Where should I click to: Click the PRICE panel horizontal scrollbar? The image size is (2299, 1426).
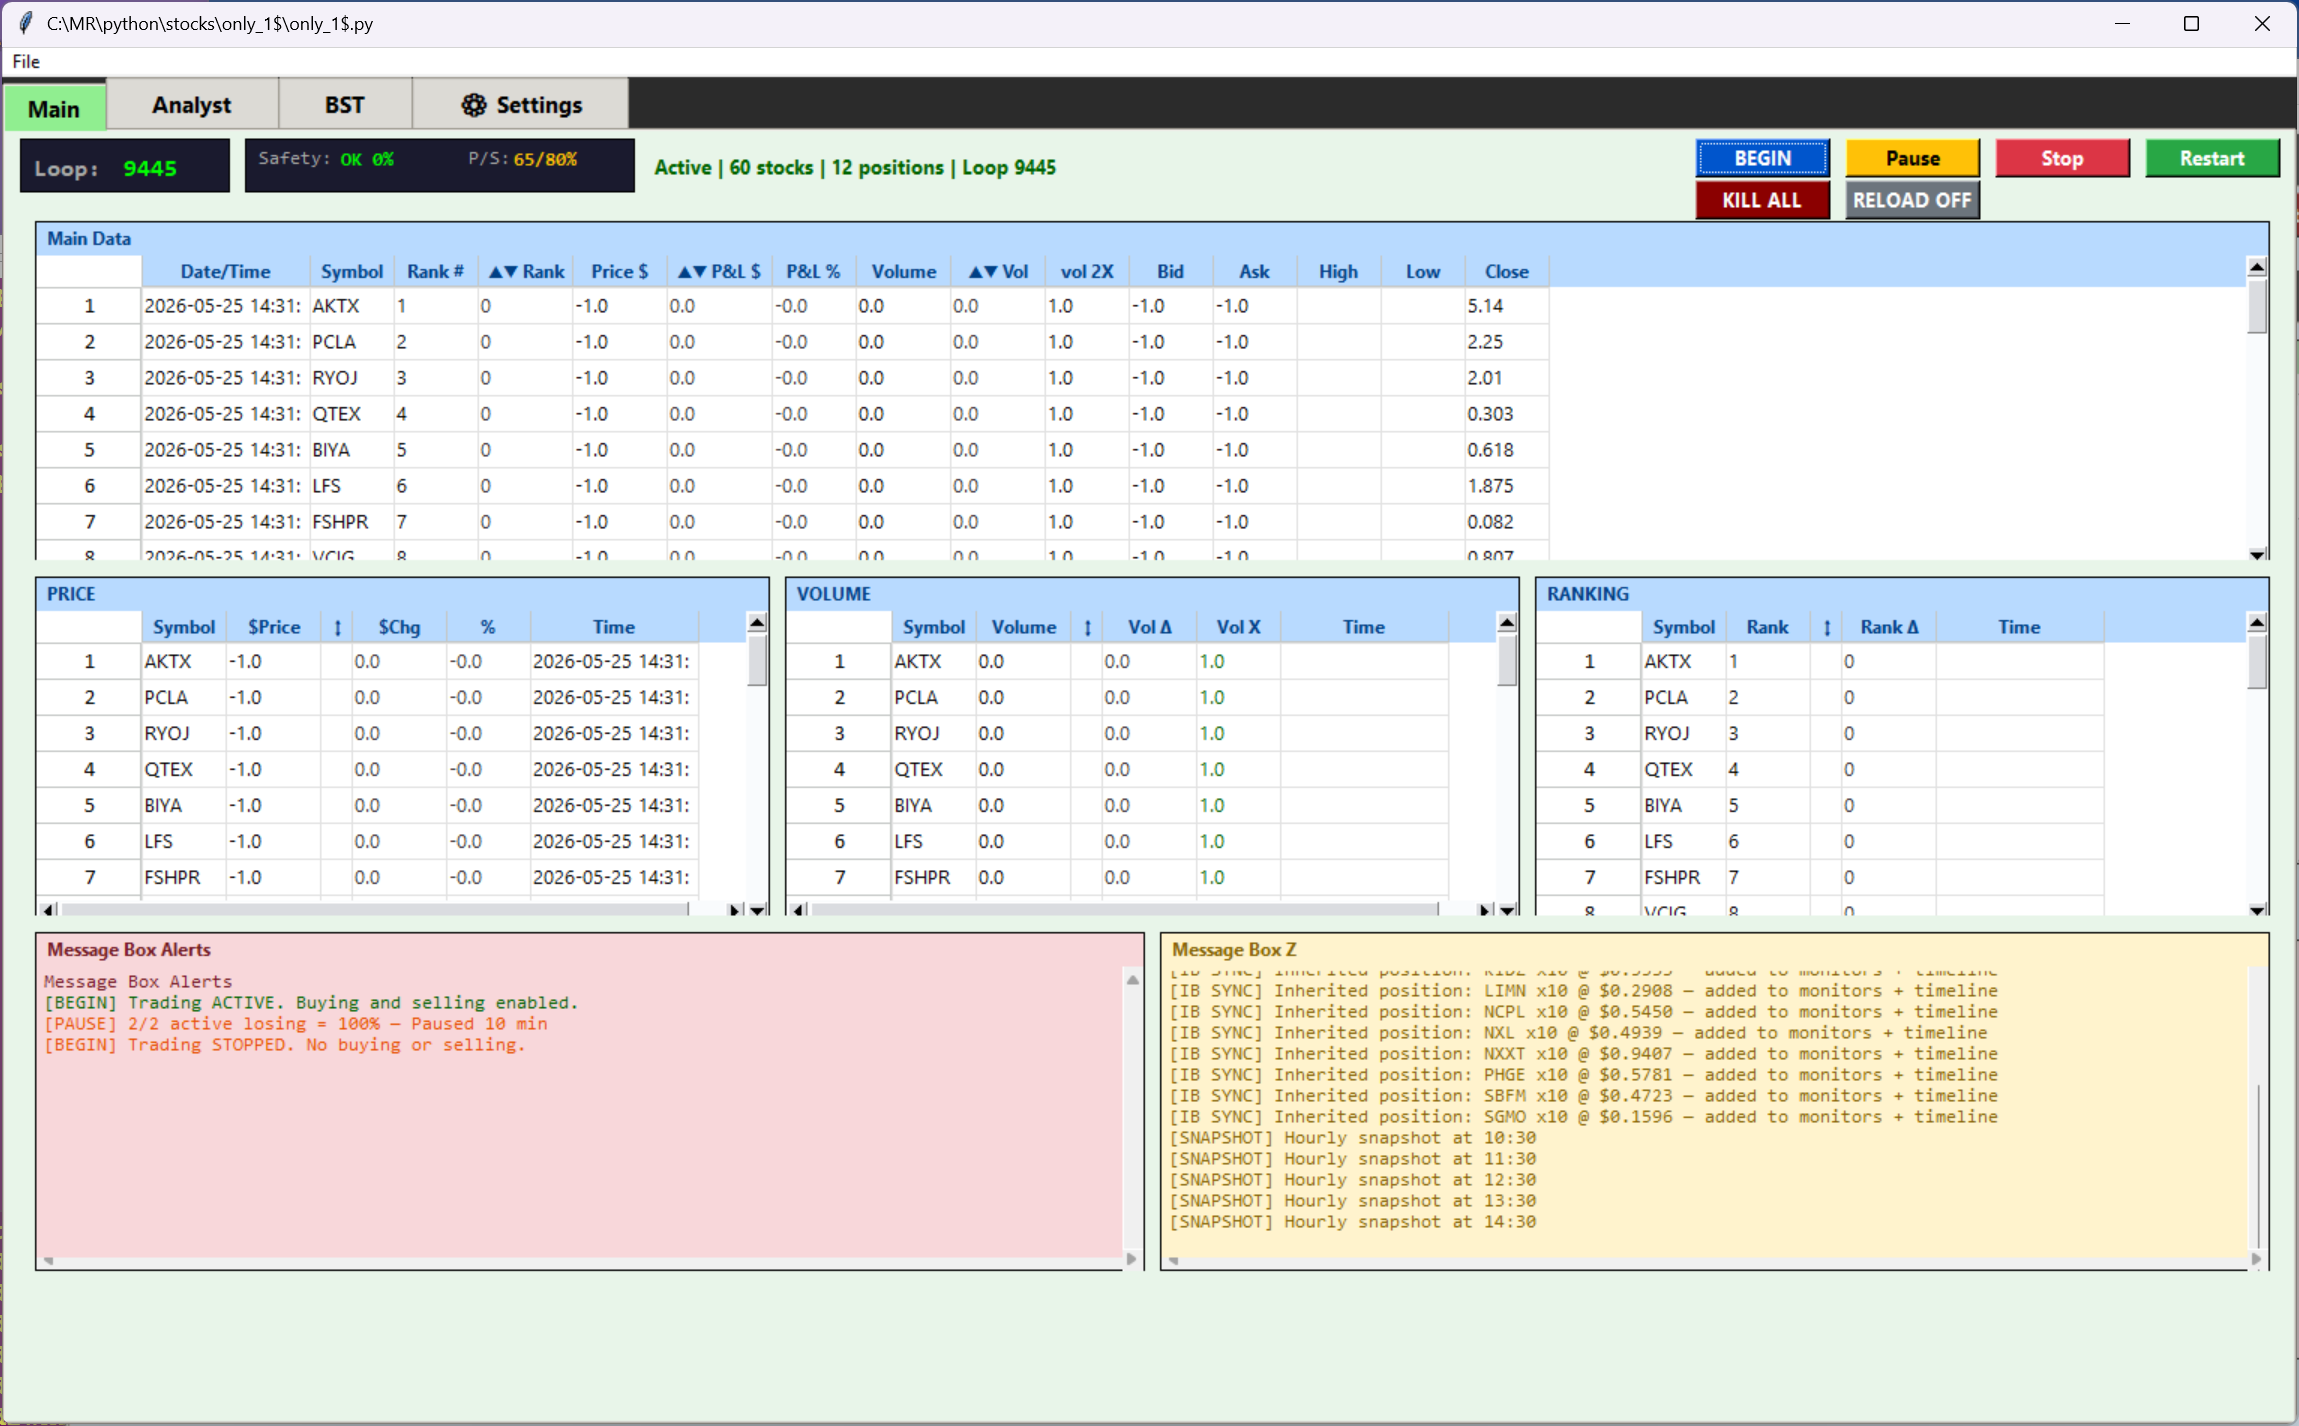(x=376, y=909)
